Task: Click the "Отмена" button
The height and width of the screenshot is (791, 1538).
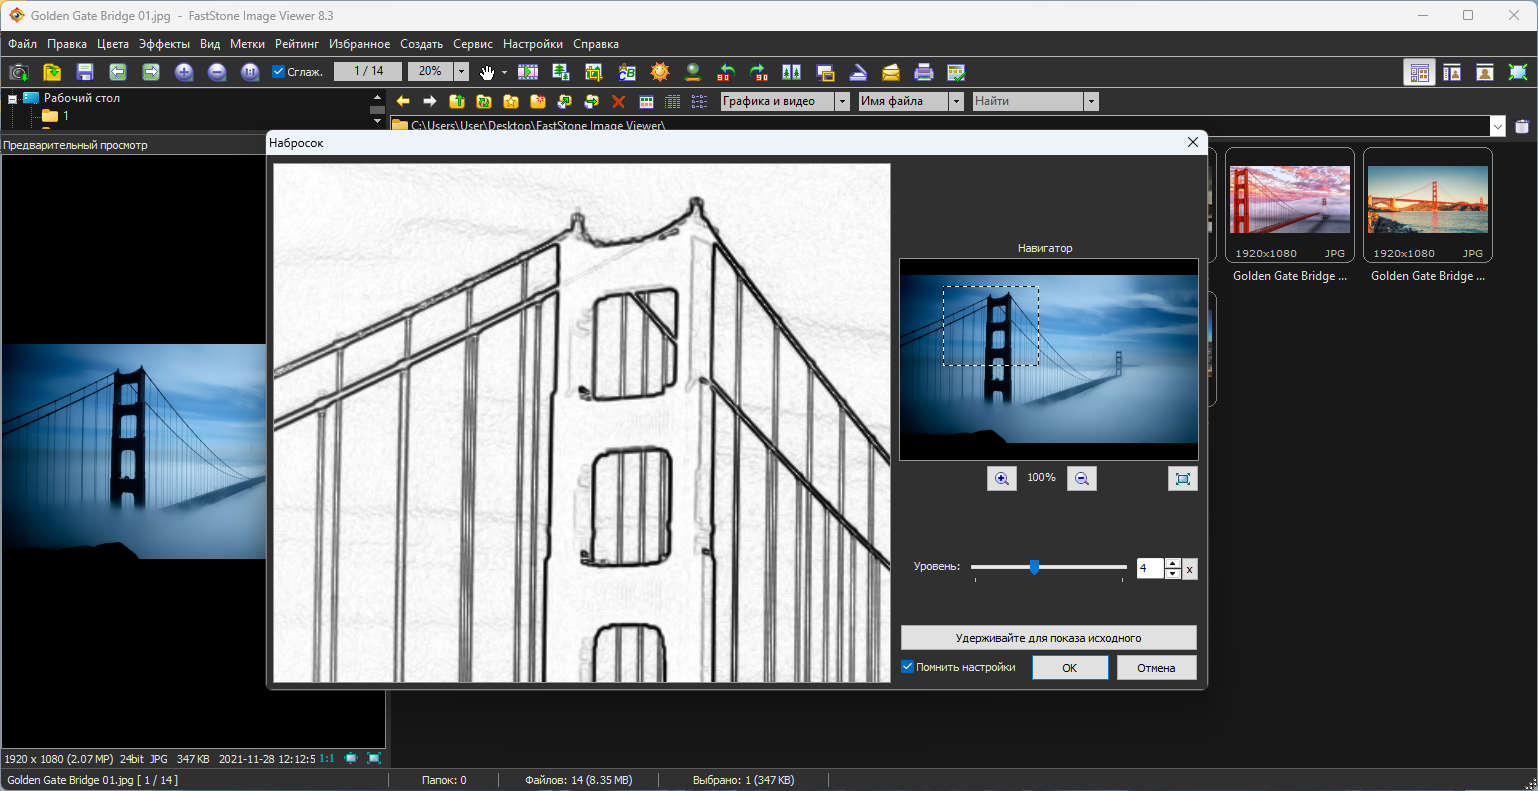Action: [x=1155, y=668]
